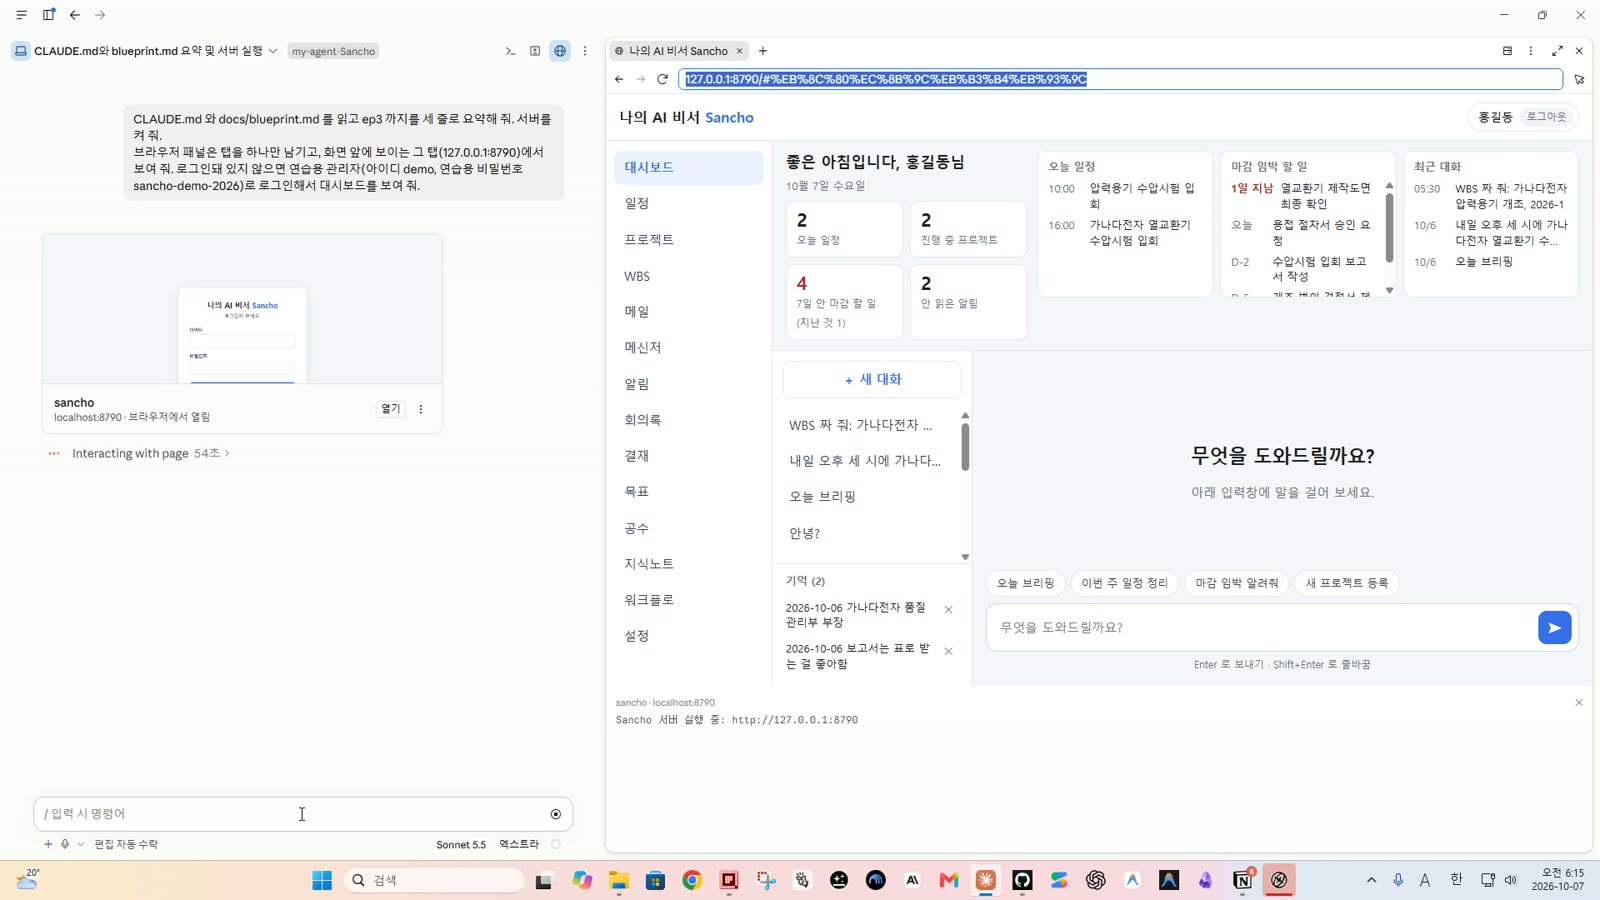1600x900 pixels.
Task: Open the terminal panel icon
Action: [x=510, y=51]
